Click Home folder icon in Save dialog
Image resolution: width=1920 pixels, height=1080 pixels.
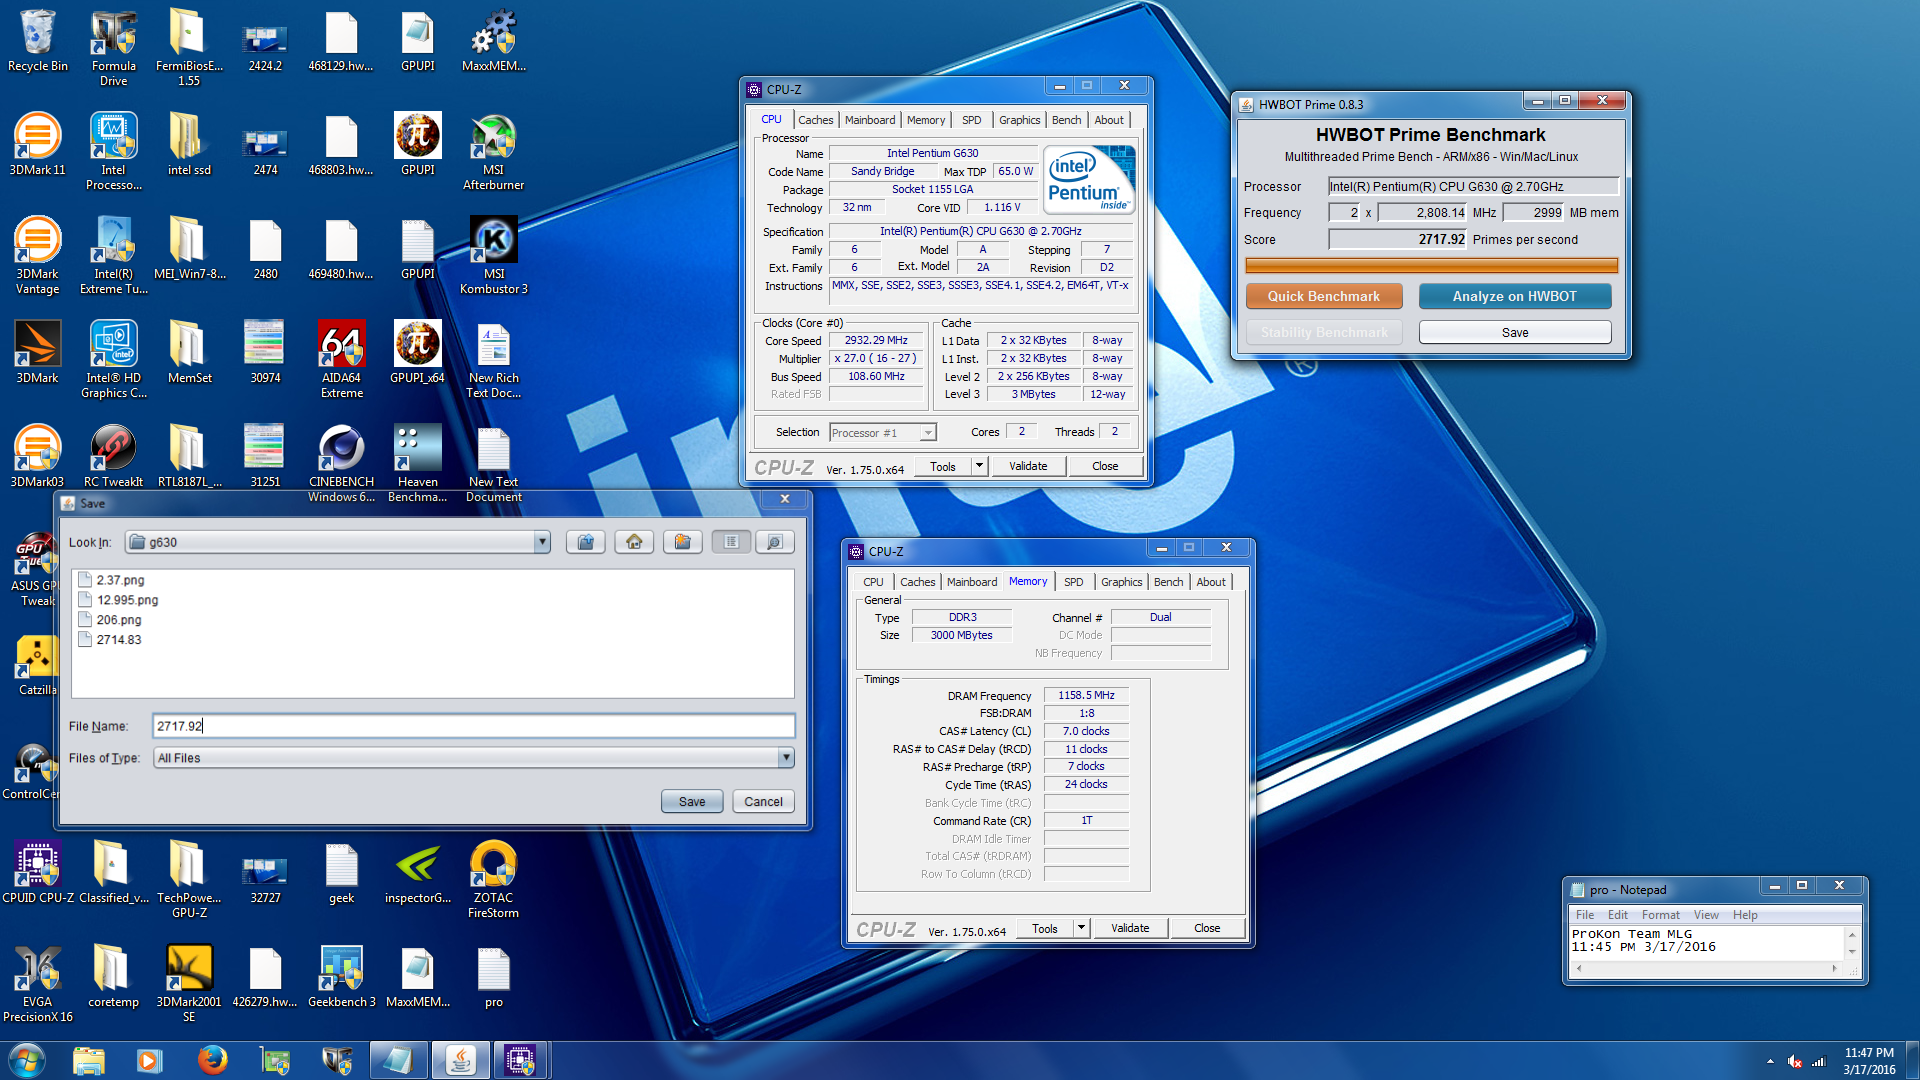634,542
